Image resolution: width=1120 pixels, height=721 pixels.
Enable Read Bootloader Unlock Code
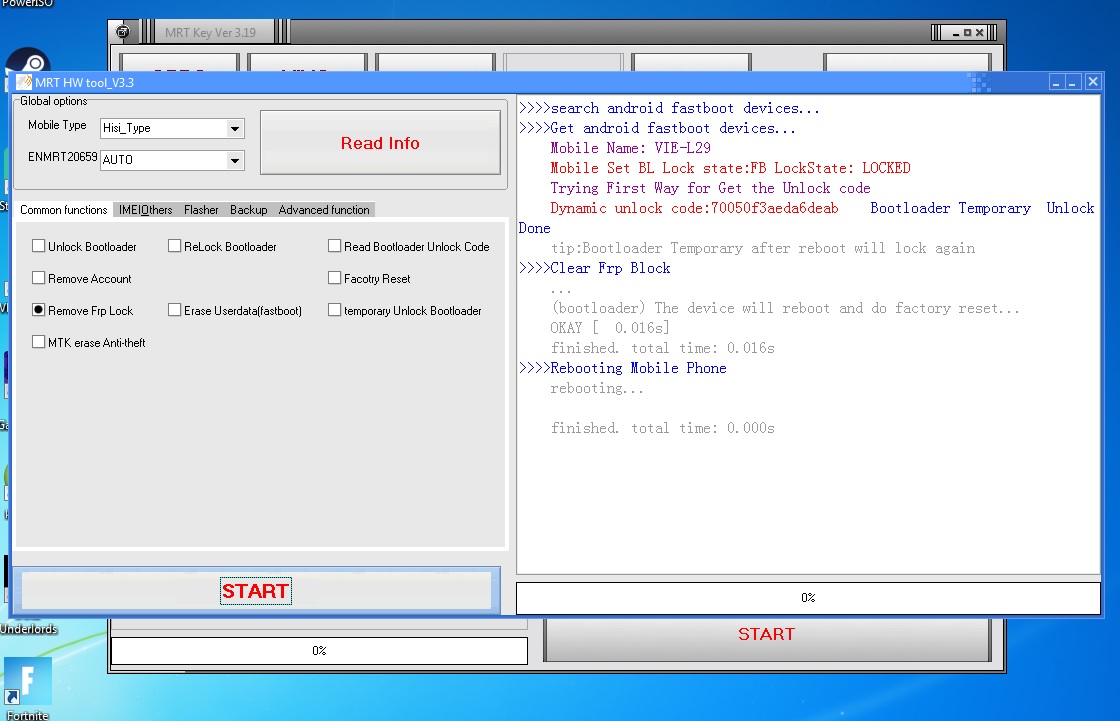tap(334, 246)
